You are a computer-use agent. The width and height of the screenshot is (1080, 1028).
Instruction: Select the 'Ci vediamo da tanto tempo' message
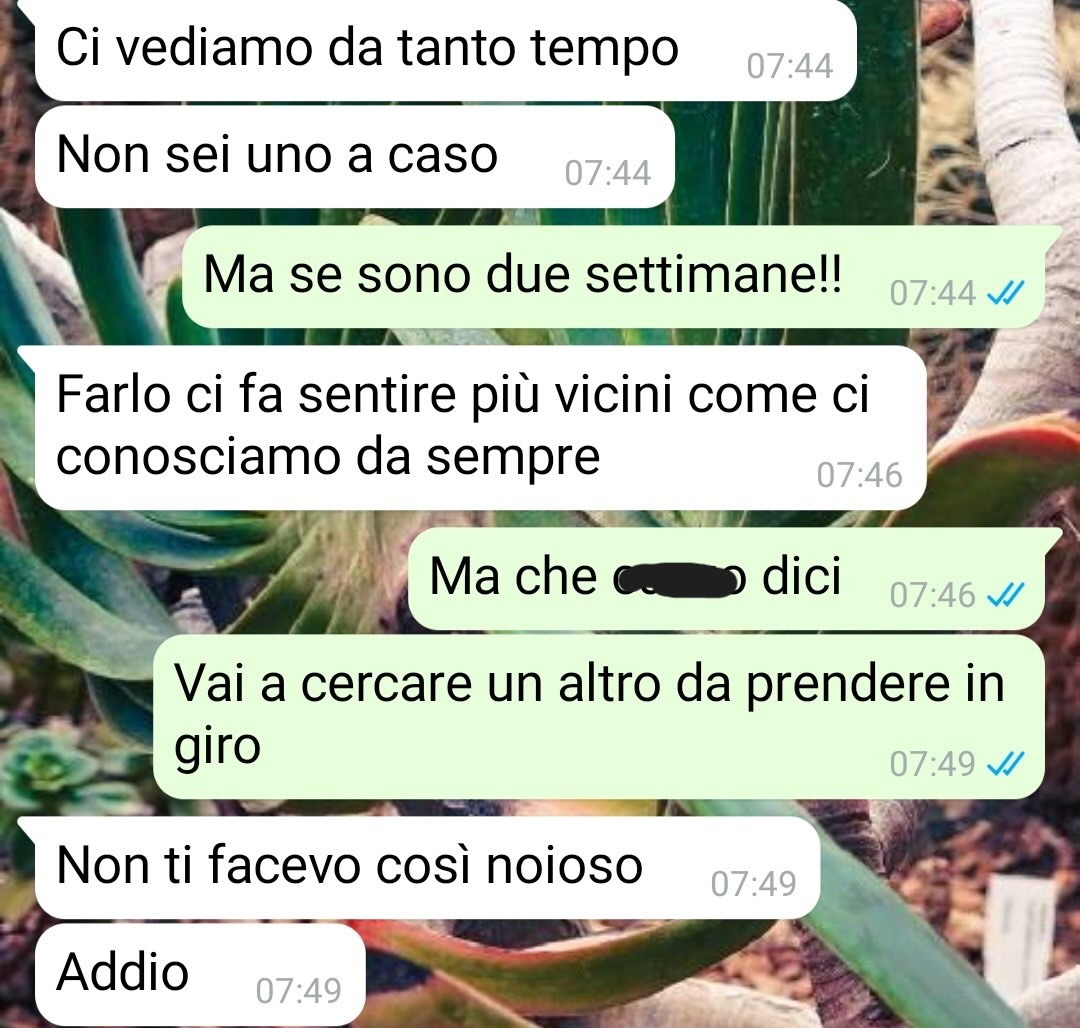tap(446, 50)
